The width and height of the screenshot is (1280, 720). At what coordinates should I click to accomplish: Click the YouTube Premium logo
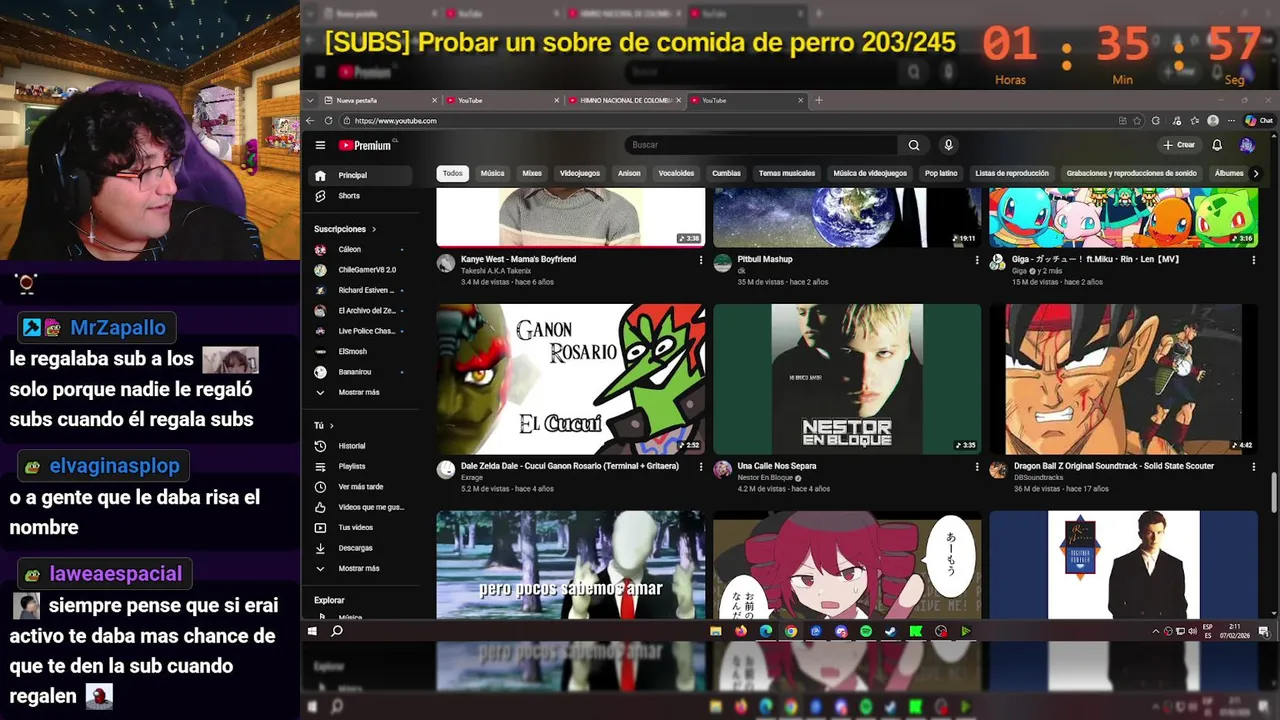pyautogui.click(x=365, y=145)
